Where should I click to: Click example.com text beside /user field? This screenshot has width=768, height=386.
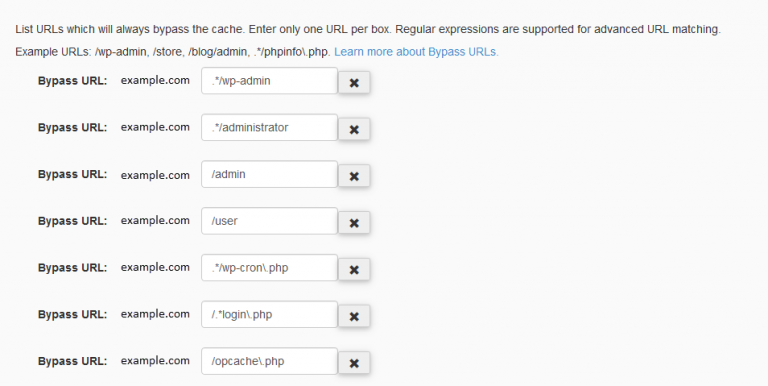click(x=155, y=221)
